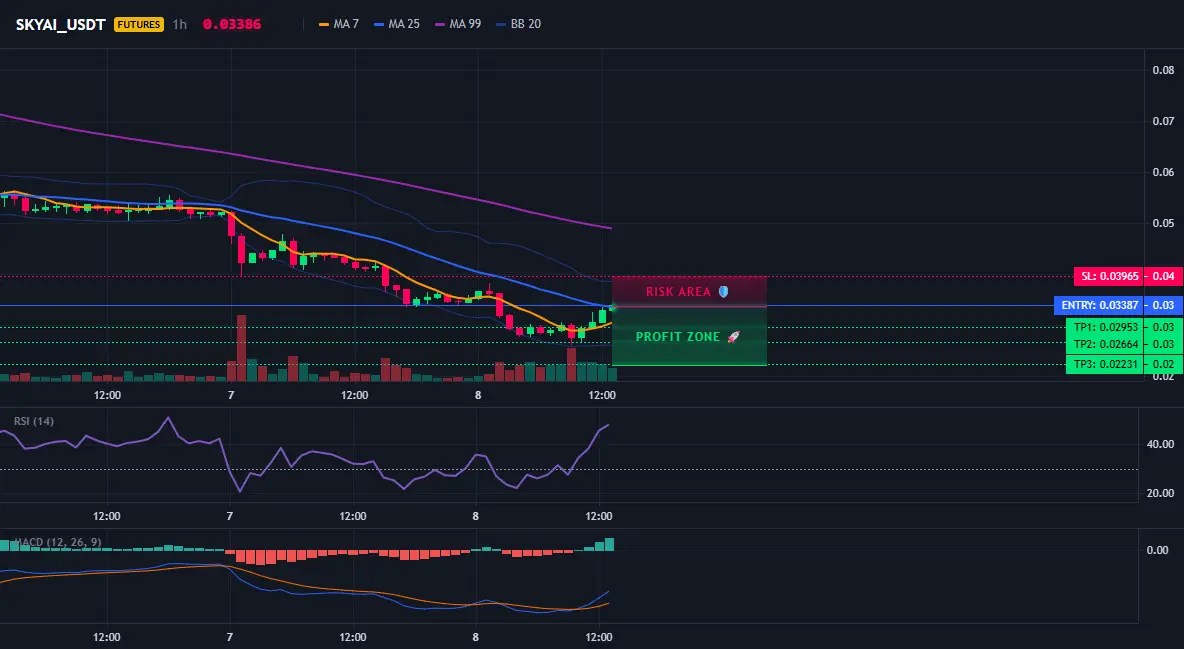Click the yellow FUTURES badge

[138, 24]
